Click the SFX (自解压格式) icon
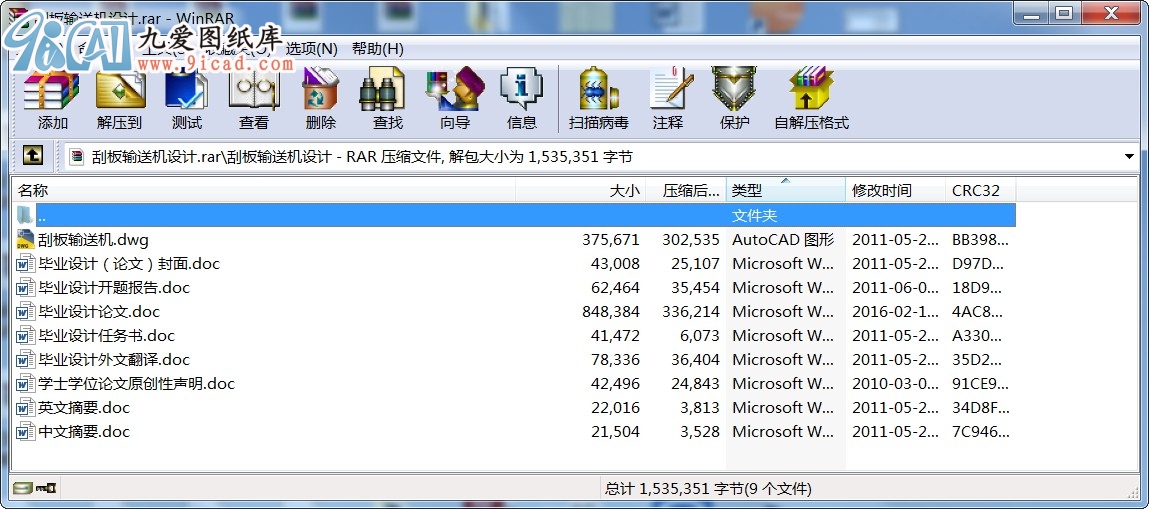This screenshot has width=1149, height=509. (811, 98)
